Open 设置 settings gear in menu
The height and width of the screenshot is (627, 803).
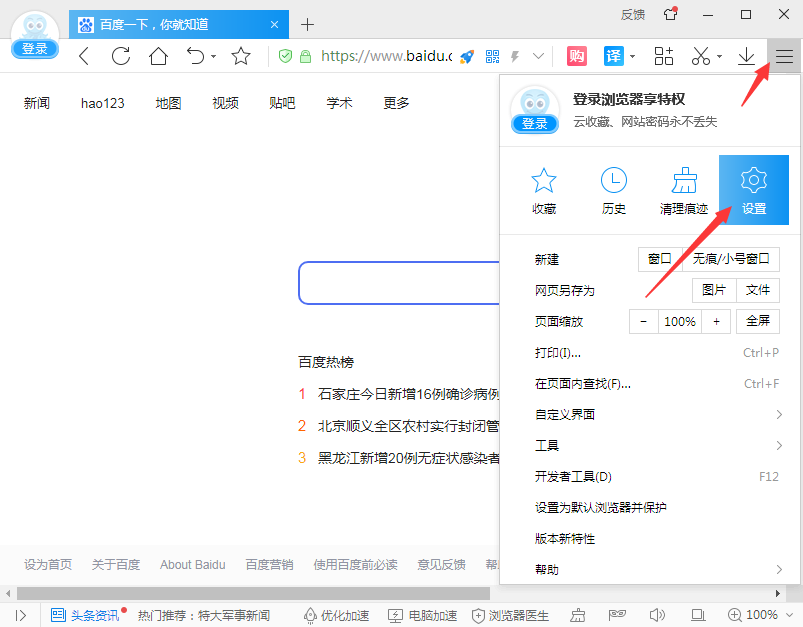click(754, 190)
